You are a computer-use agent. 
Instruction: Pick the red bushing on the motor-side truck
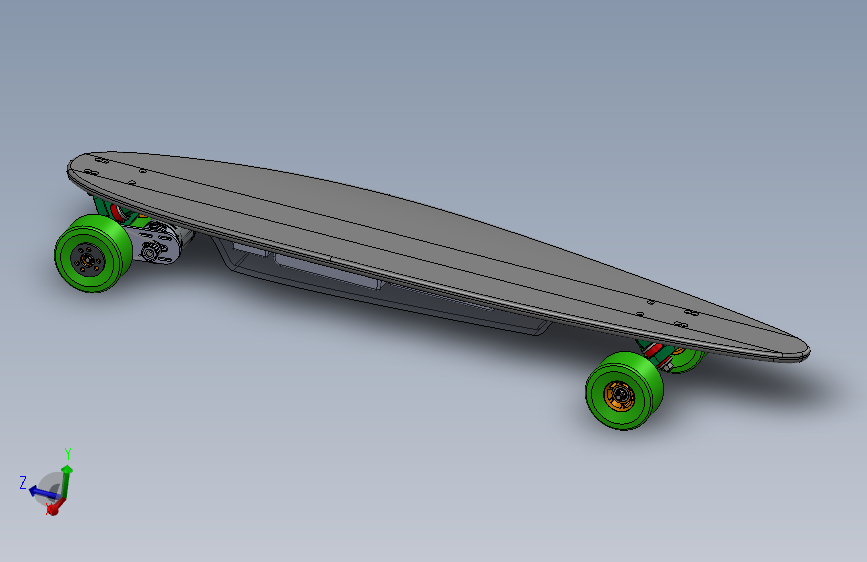pyautogui.click(x=117, y=212)
